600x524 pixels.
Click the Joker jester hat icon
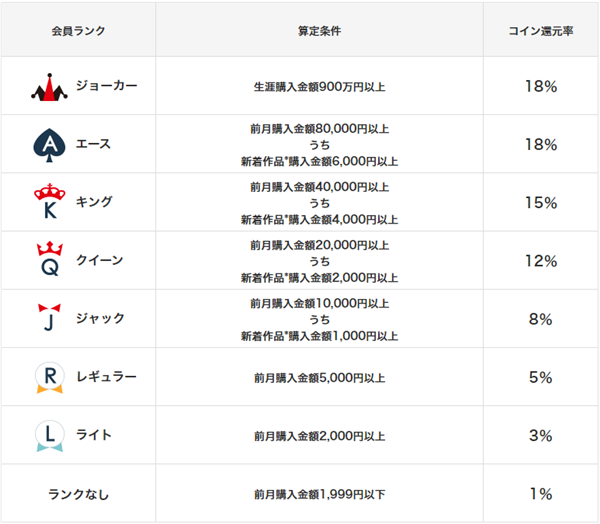(x=48, y=87)
